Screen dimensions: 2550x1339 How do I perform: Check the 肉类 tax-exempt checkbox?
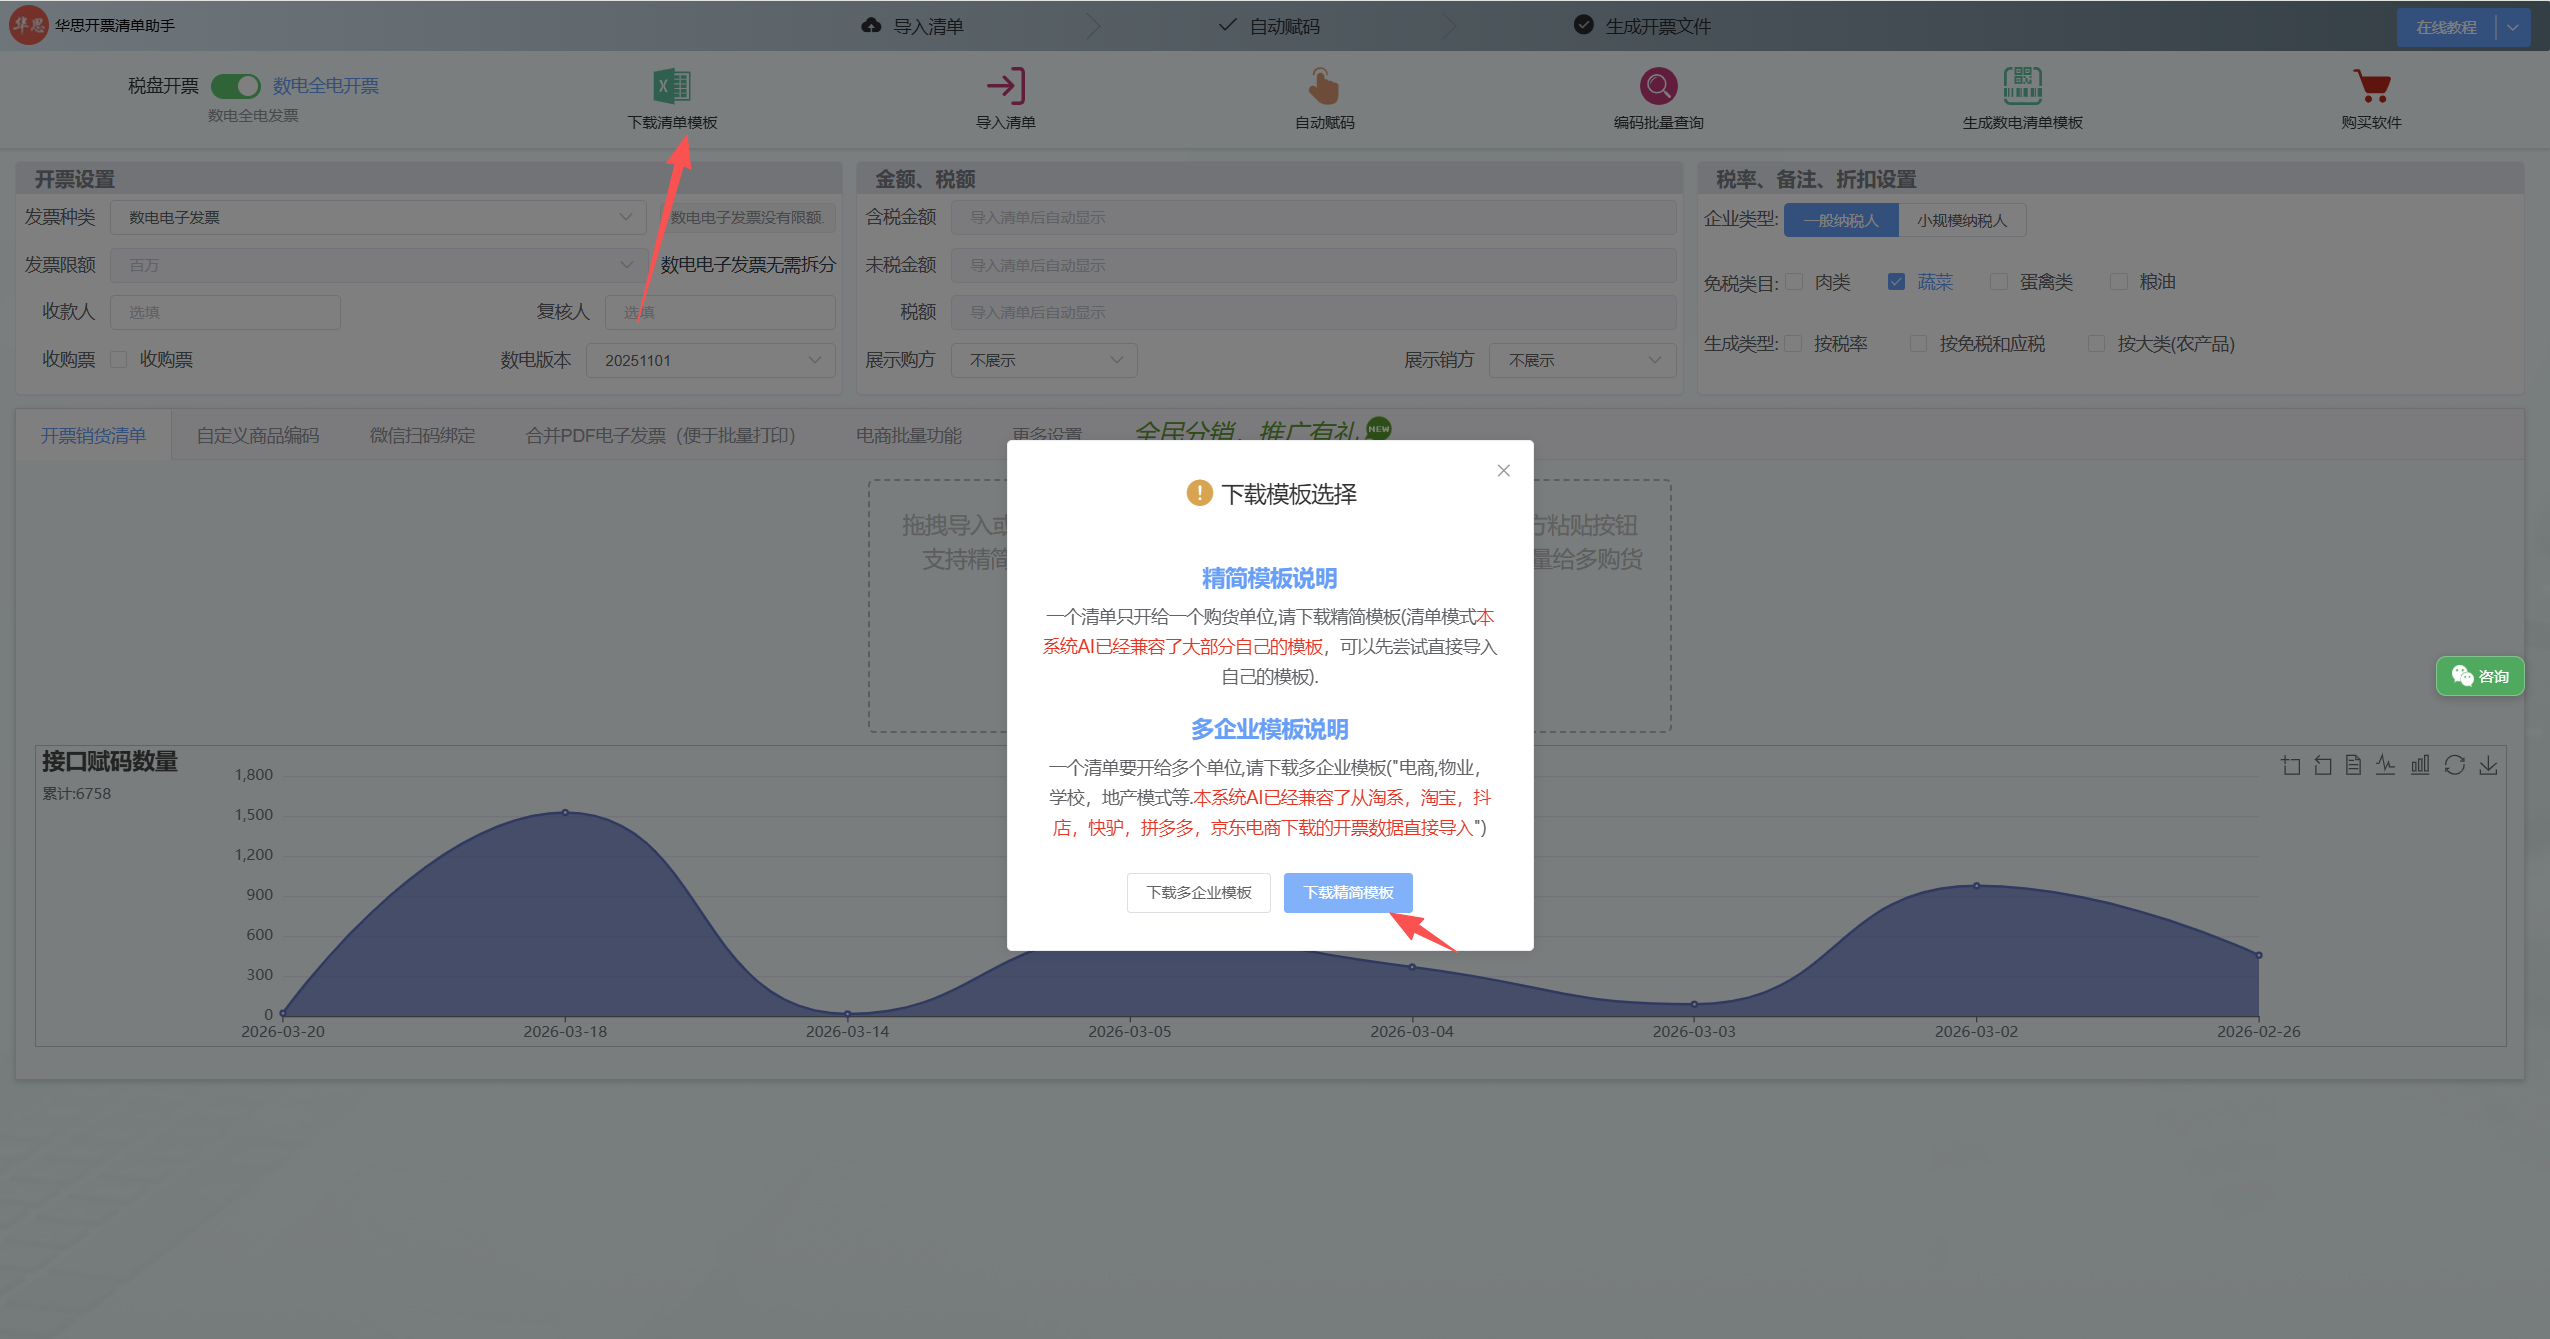coord(1794,282)
